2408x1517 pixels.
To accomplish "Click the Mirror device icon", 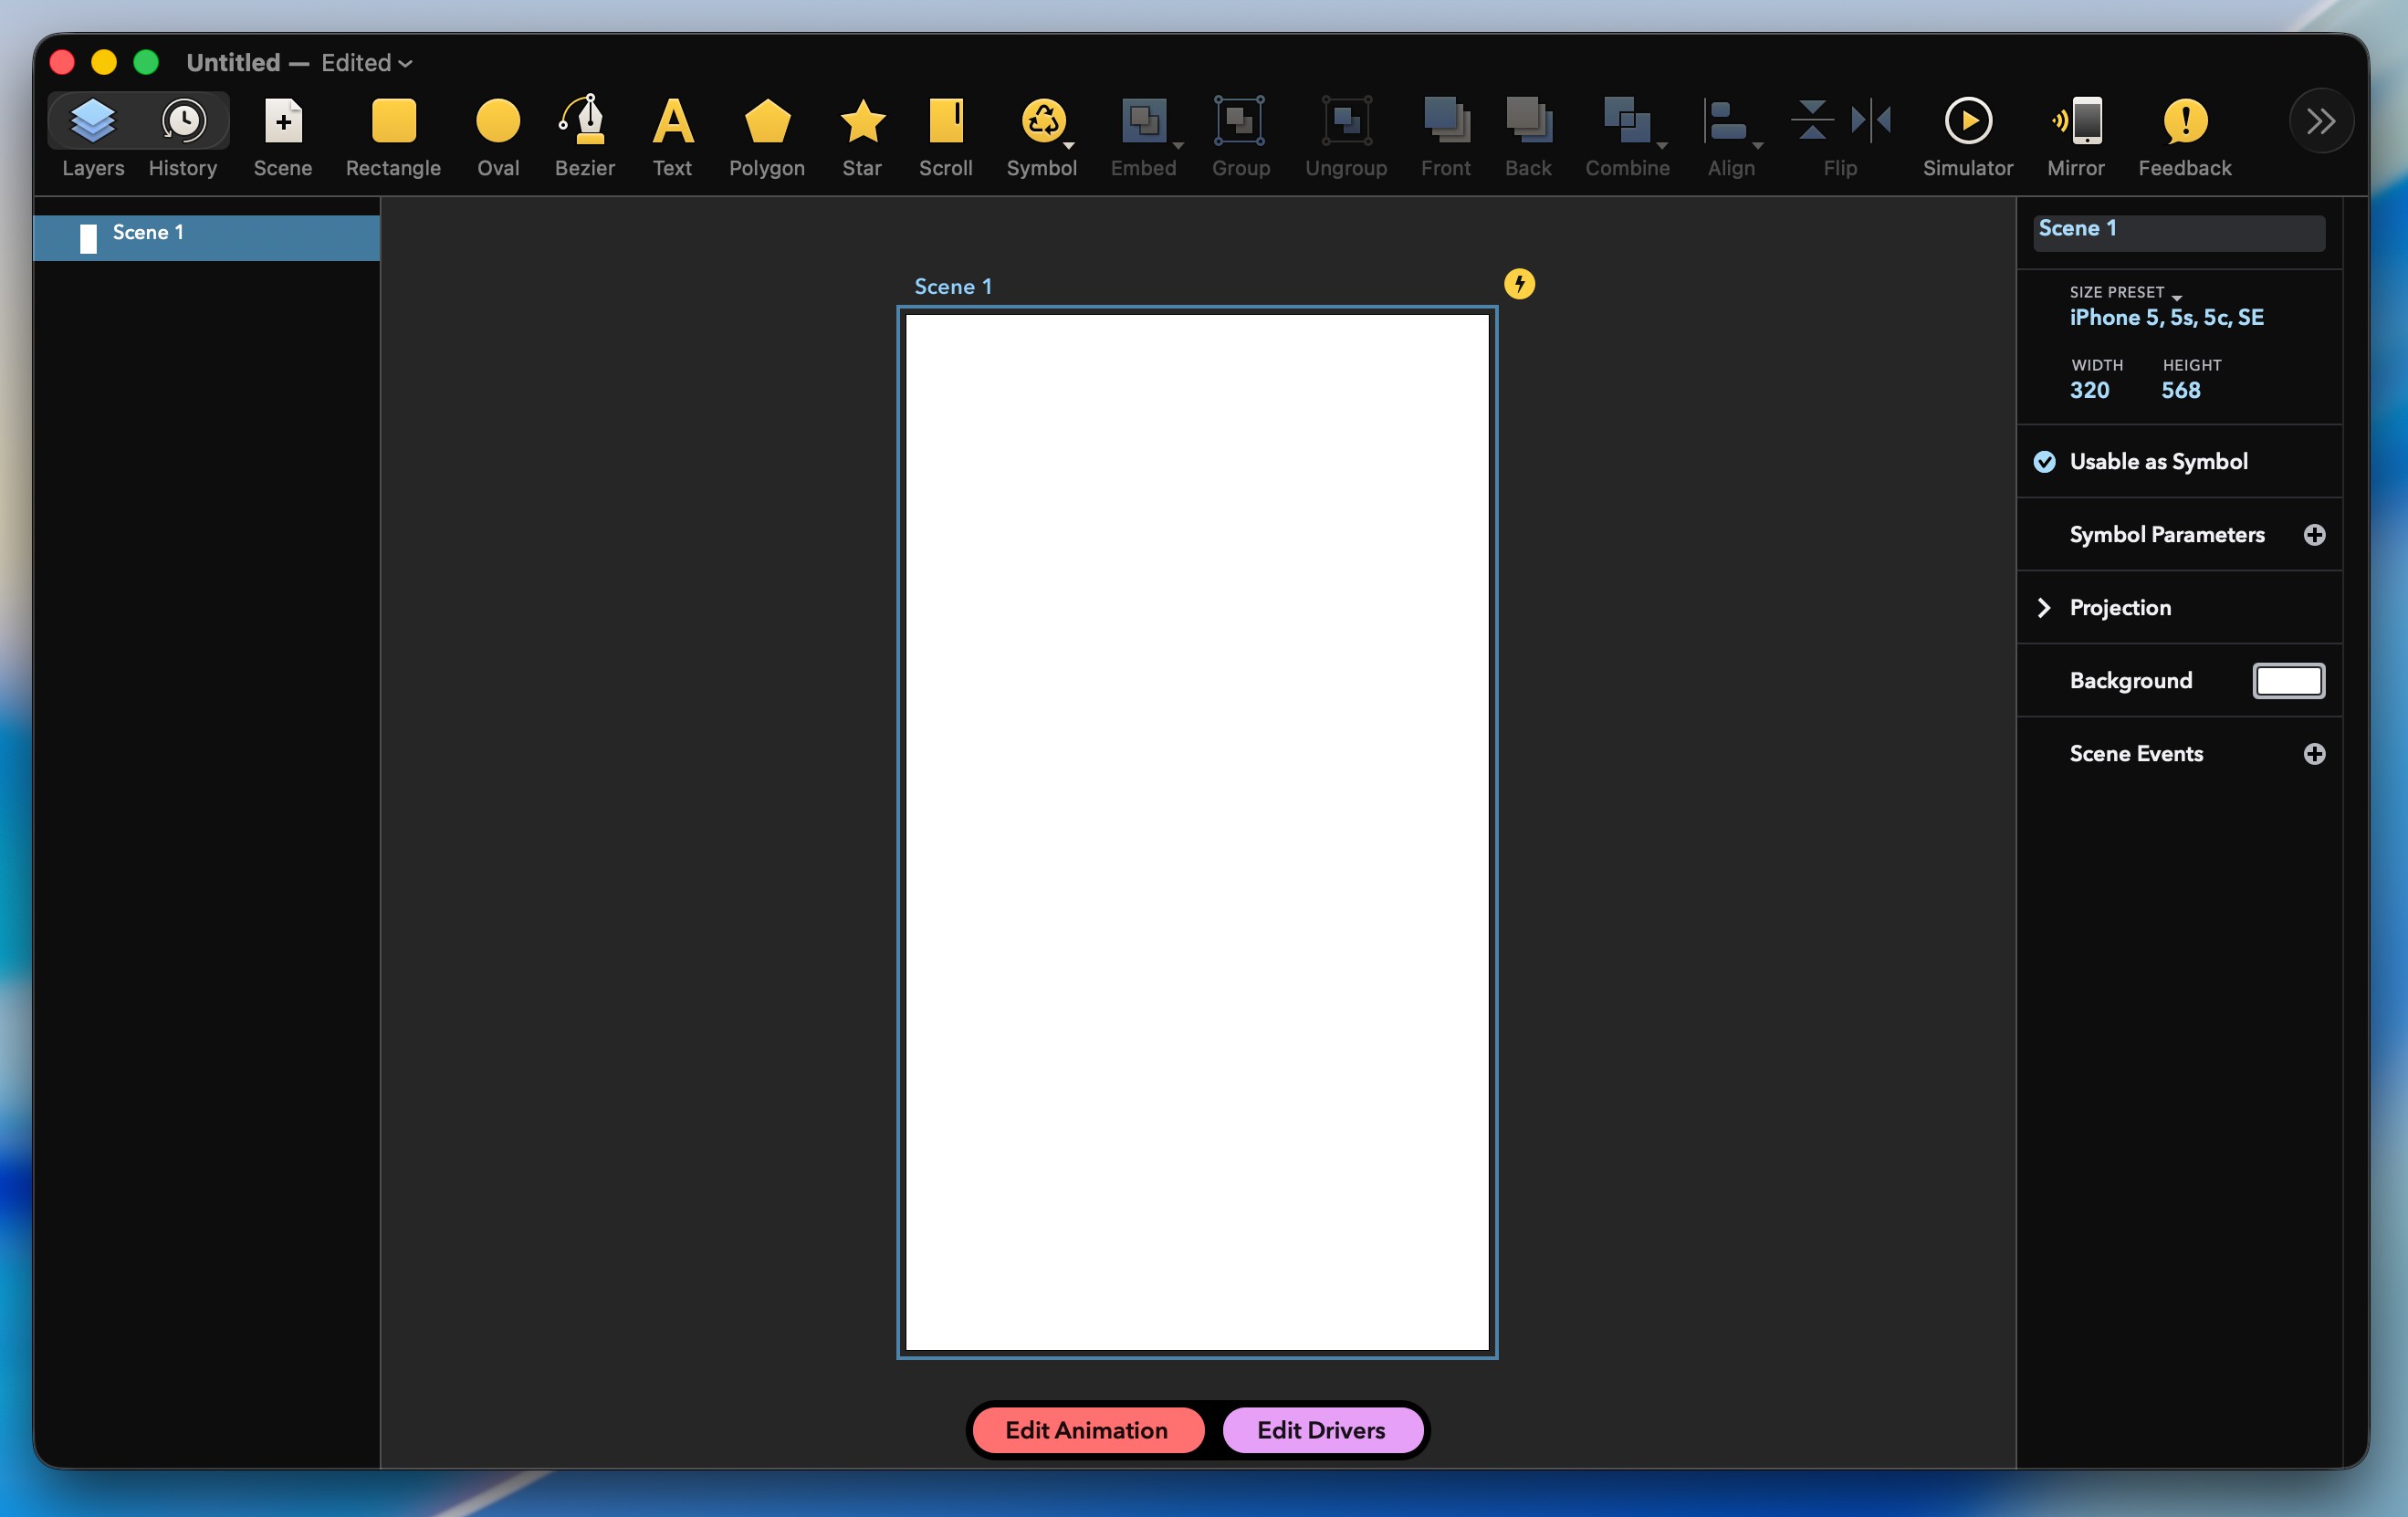I will [x=2076, y=122].
